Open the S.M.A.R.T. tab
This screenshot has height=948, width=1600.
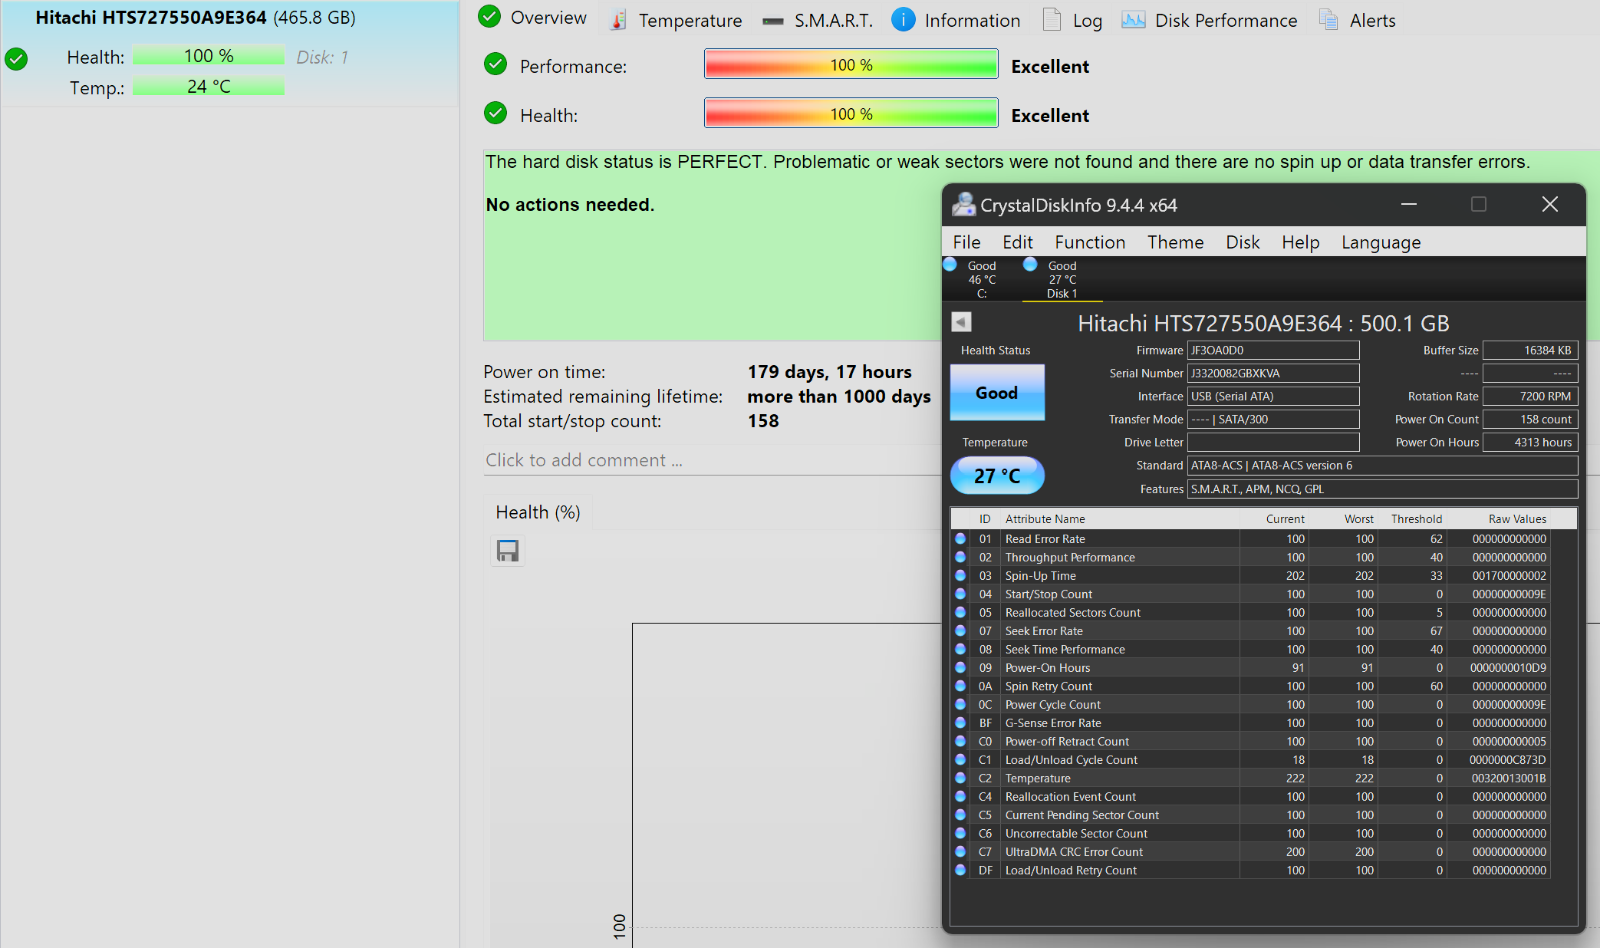click(817, 20)
